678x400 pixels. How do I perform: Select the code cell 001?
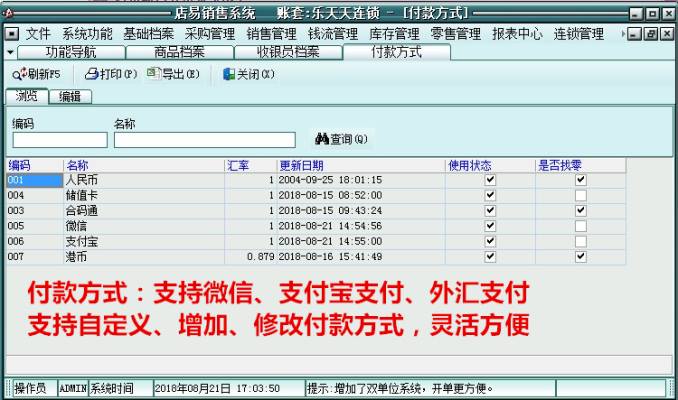pos(35,180)
